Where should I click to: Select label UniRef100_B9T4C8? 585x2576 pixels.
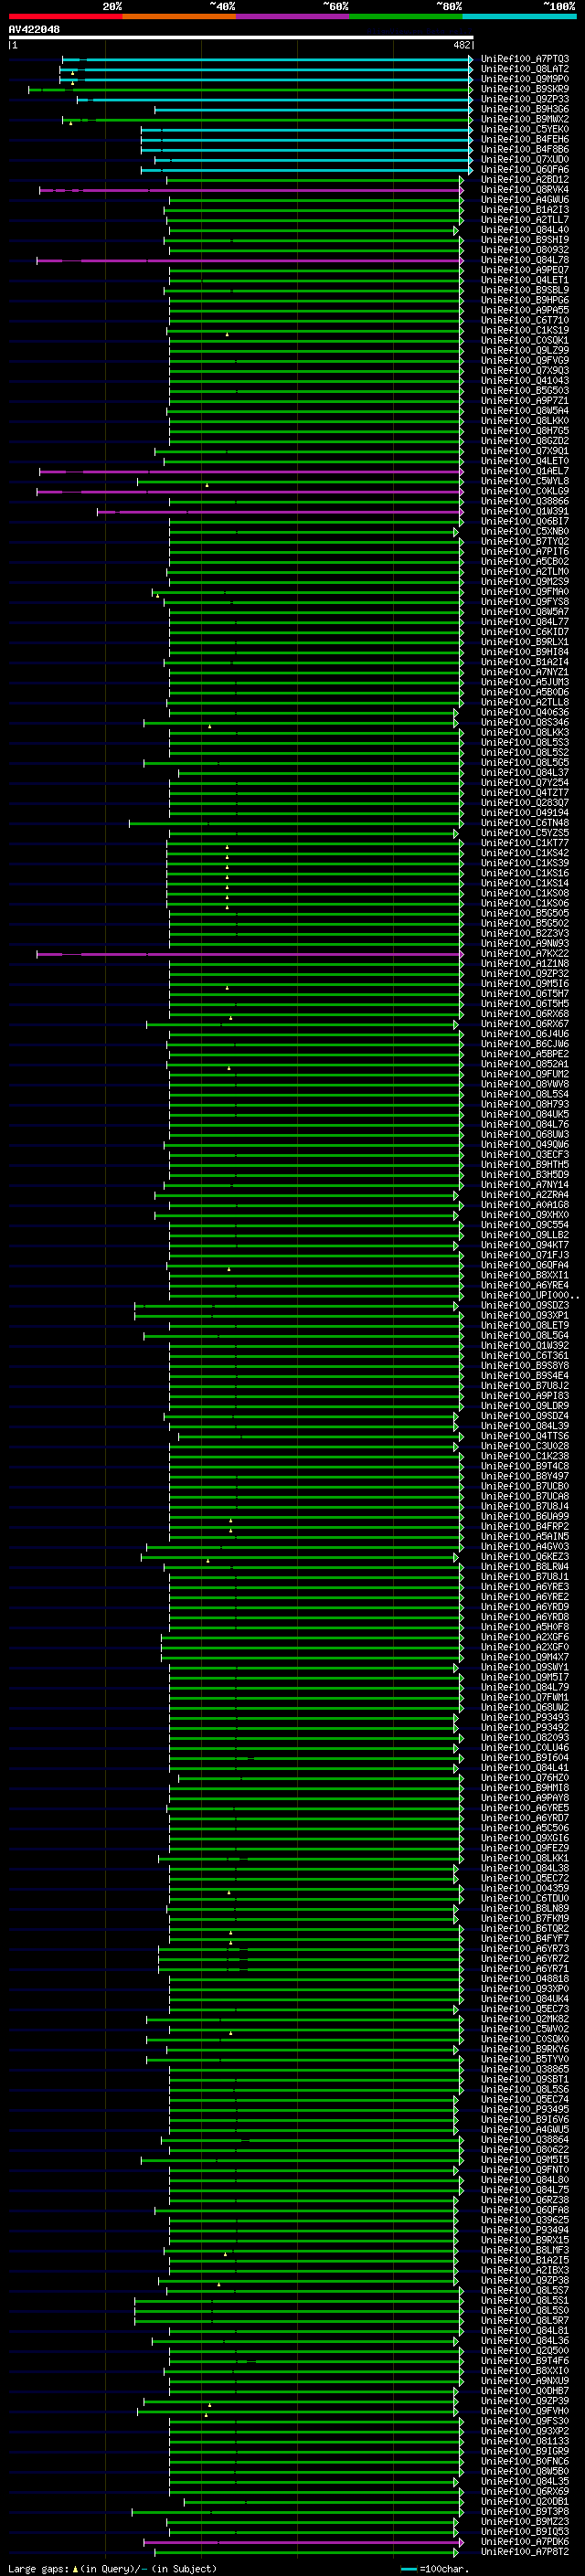coord(525,1466)
